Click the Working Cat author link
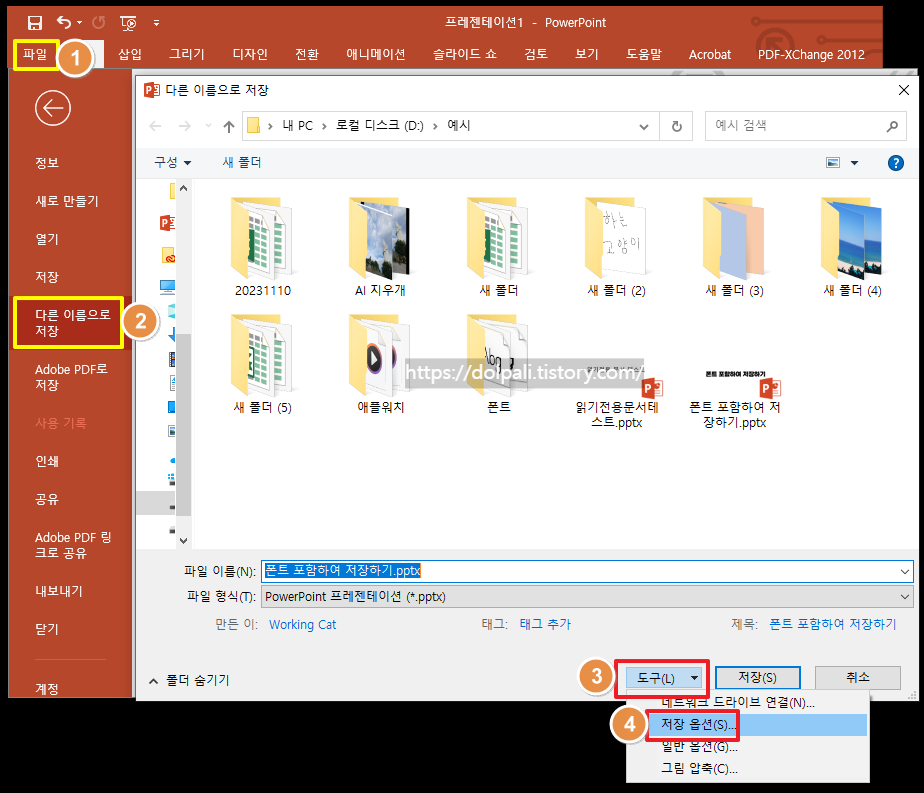924x793 pixels. (x=302, y=625)
